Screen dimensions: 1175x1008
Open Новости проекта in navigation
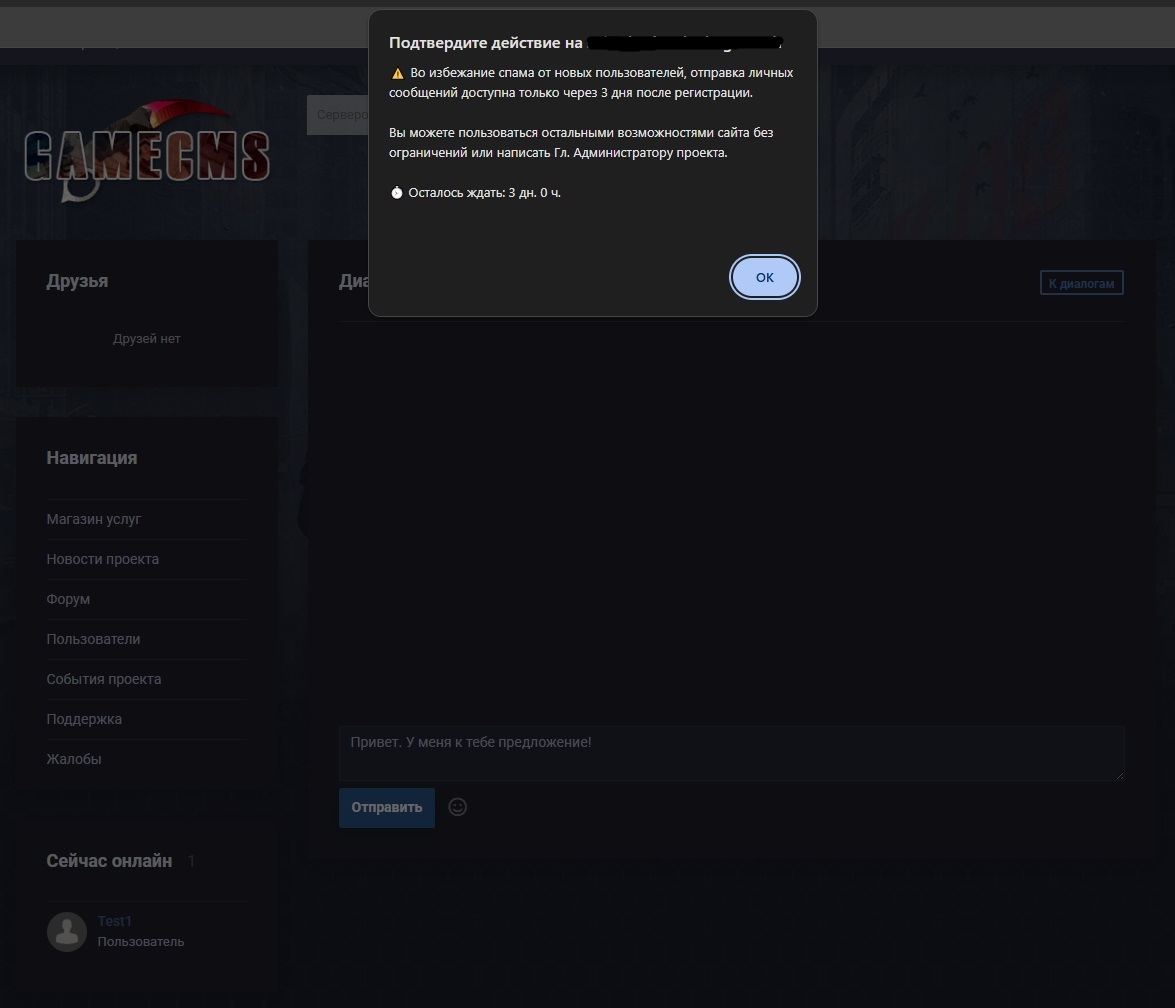pos(103,559)
